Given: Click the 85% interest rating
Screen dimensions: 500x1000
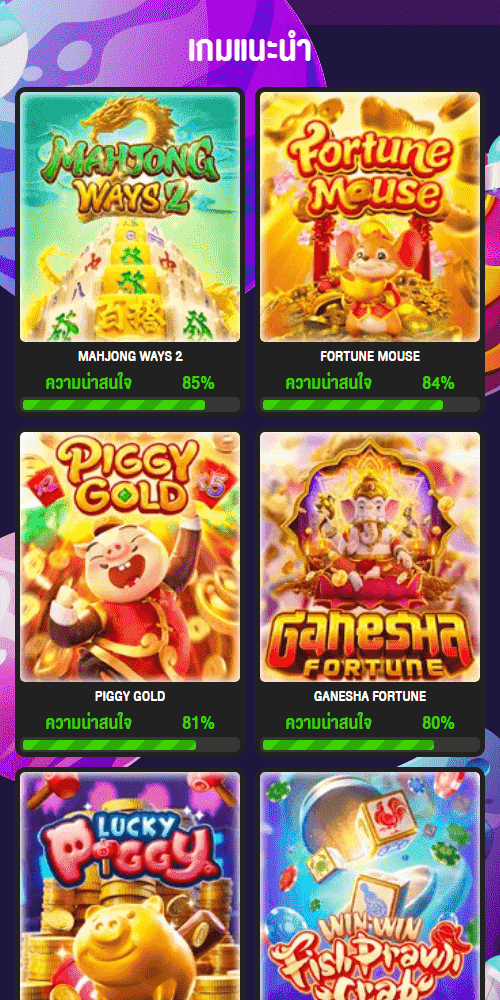Looking at the screenshot, I should tap(198, 383).
